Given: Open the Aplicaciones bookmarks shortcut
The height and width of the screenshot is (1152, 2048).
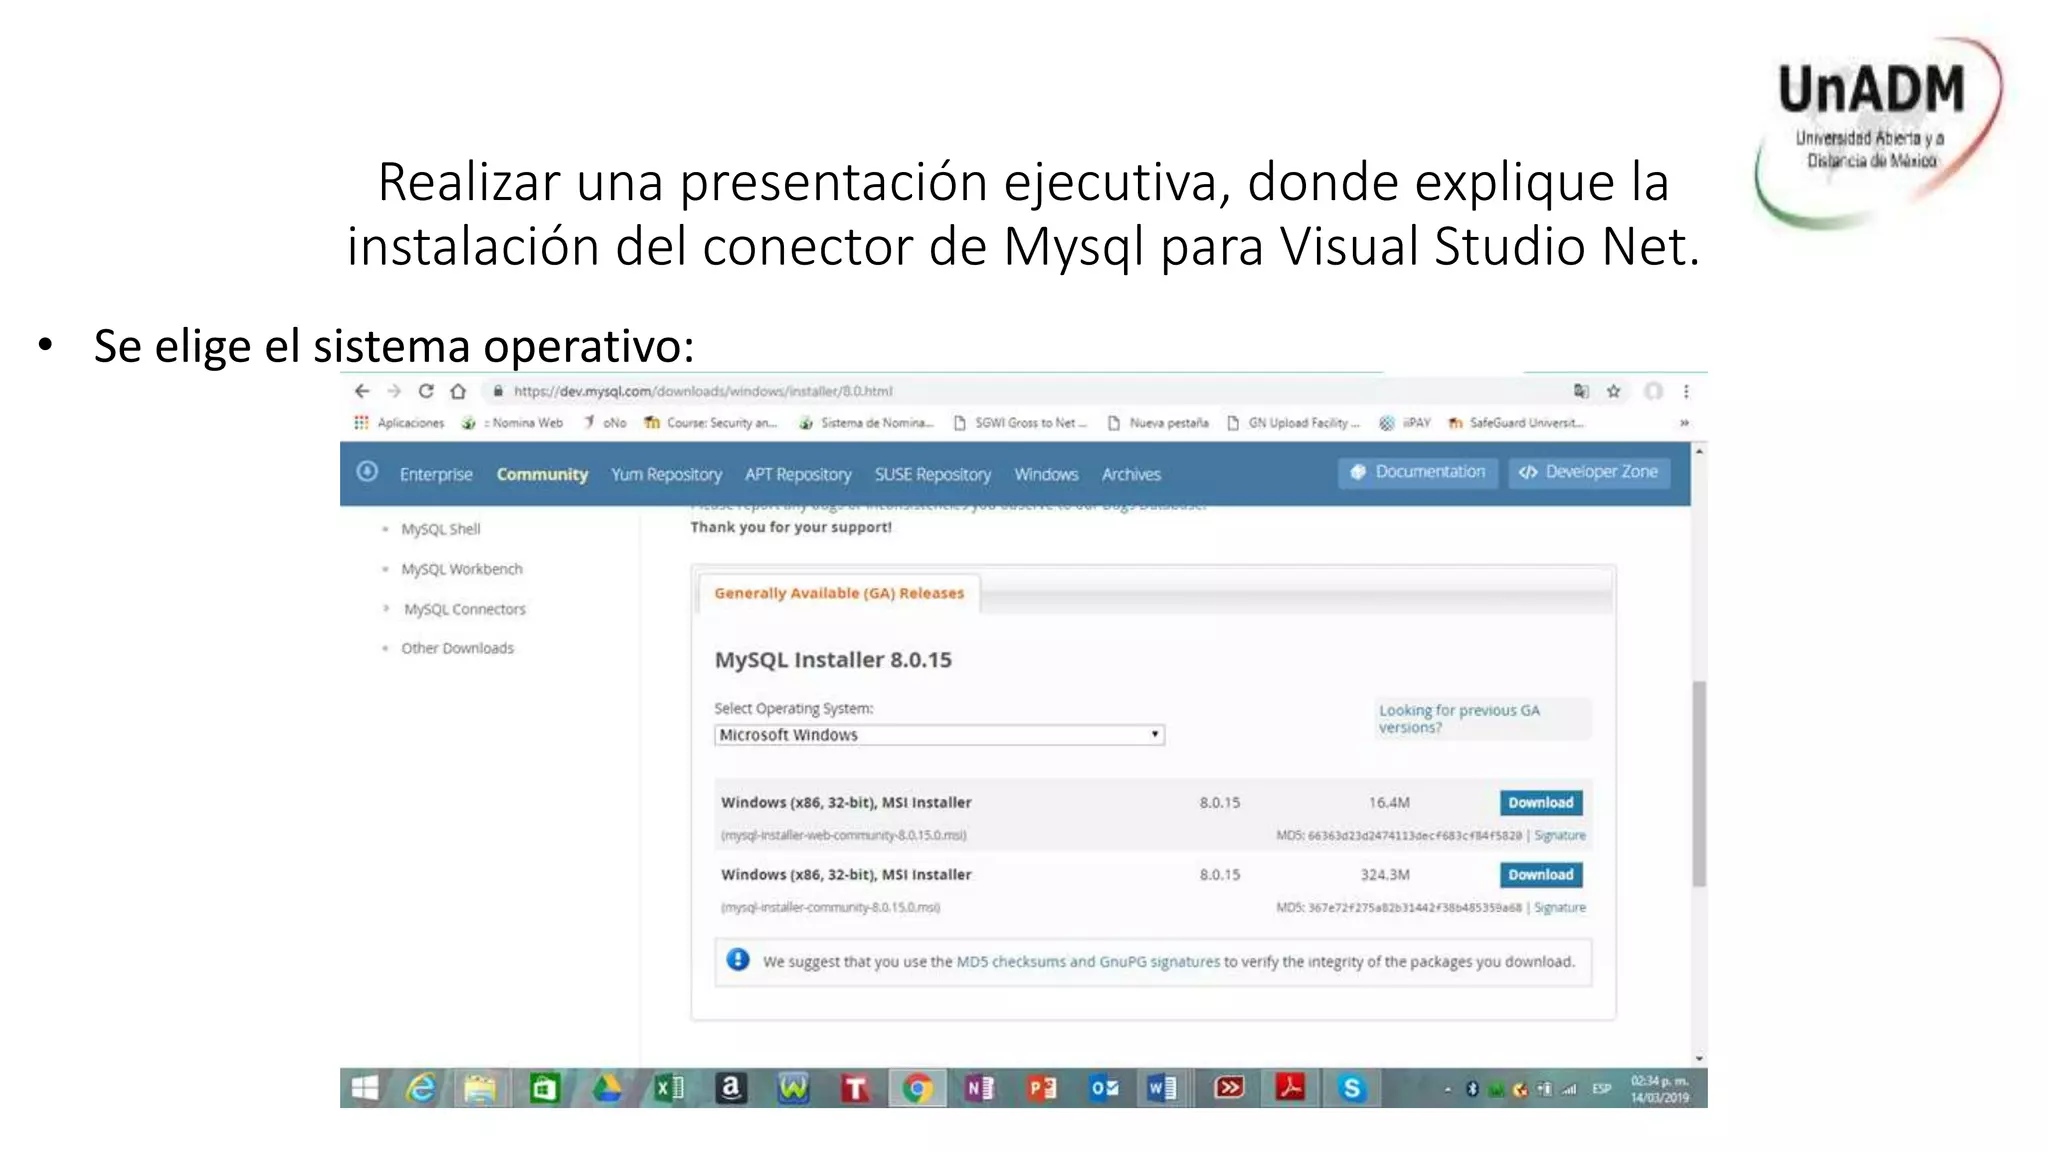Looking at the screenshot, I should (399, 423).
